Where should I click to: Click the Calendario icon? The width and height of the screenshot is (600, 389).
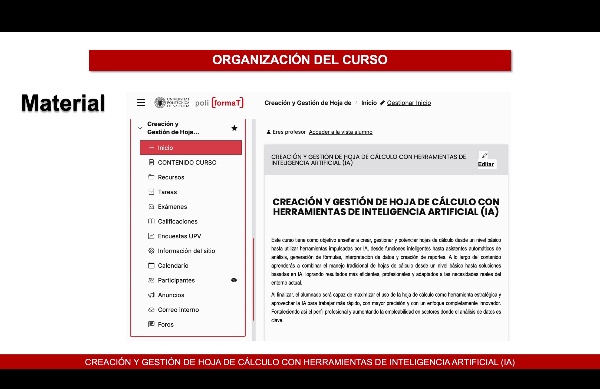pos(151,265)
